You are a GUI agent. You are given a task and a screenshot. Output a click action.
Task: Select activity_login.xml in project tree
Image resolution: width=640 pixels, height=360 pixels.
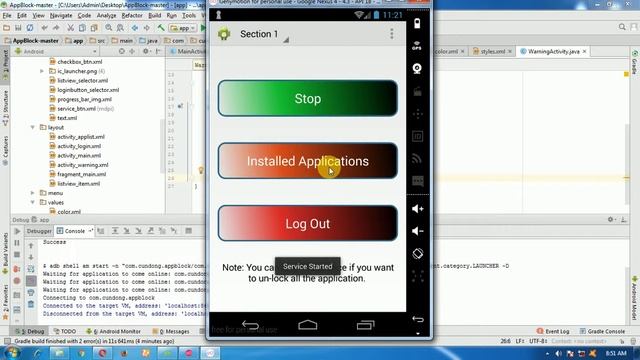[x=79, y=146]
